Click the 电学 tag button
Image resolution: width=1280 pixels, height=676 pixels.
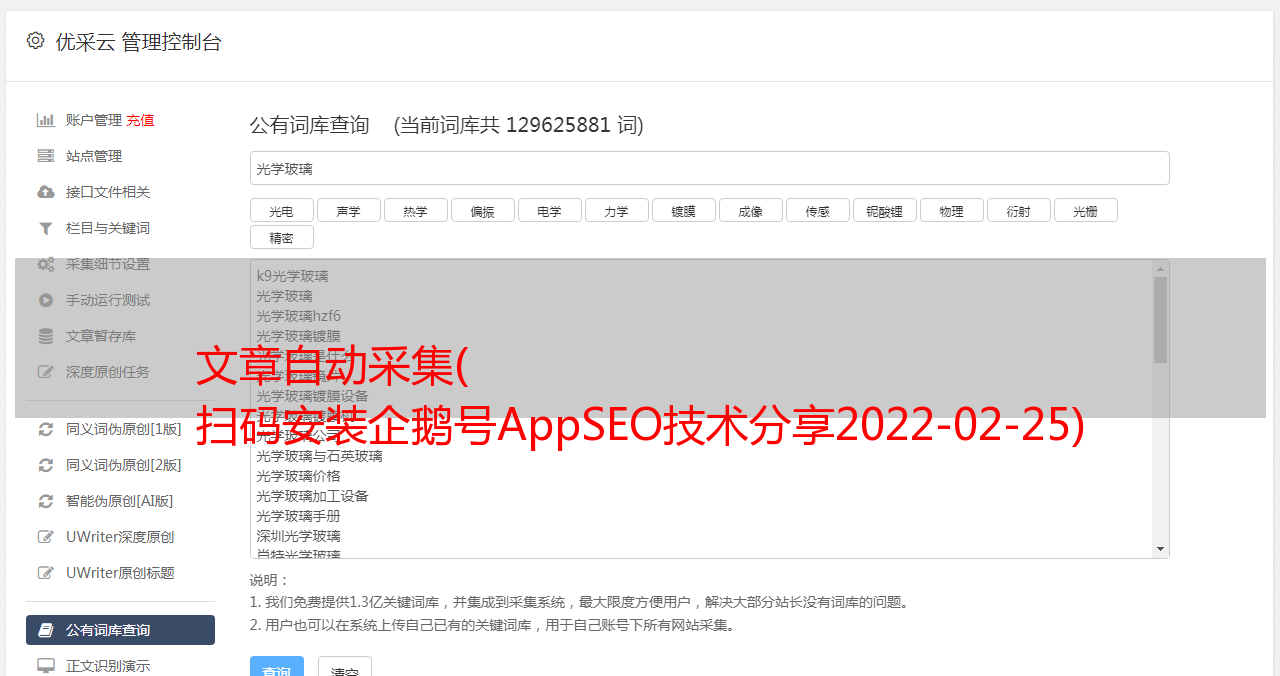tap(549, 211)
